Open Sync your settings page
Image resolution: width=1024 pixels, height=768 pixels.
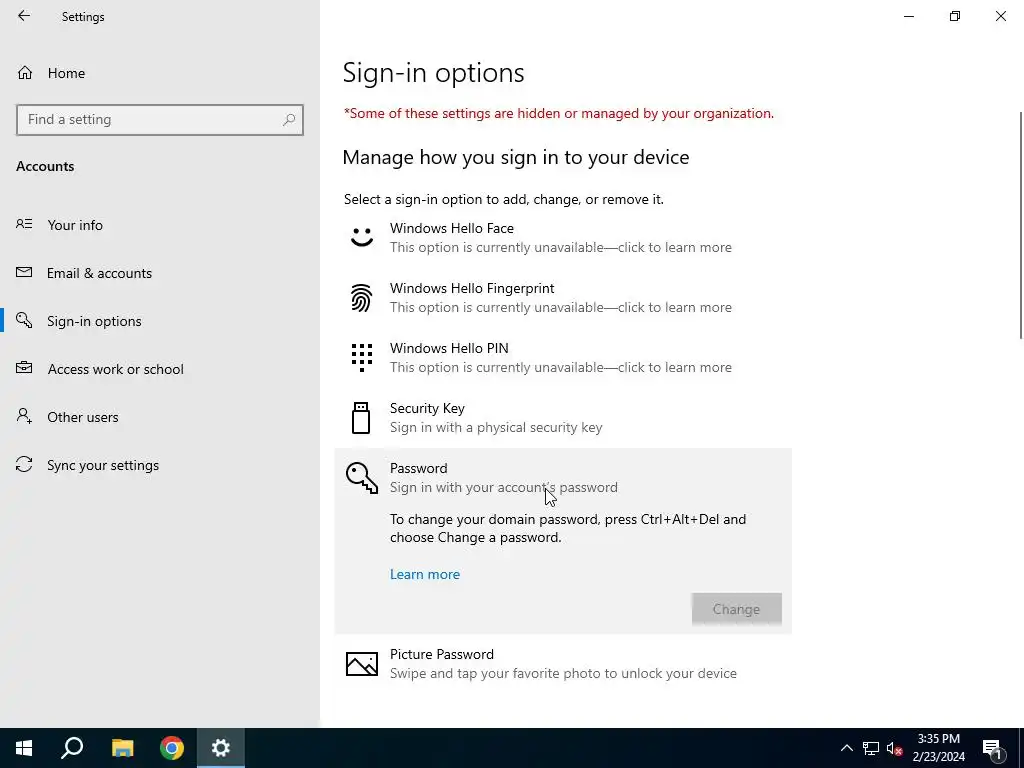pyautogui.click(x=159, y=465)
